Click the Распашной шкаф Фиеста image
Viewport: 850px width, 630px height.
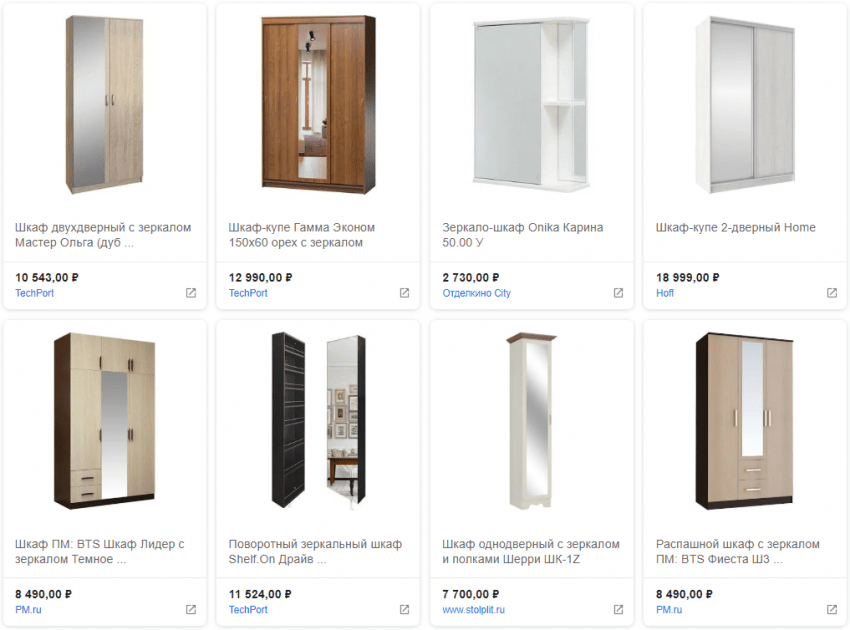744,420
